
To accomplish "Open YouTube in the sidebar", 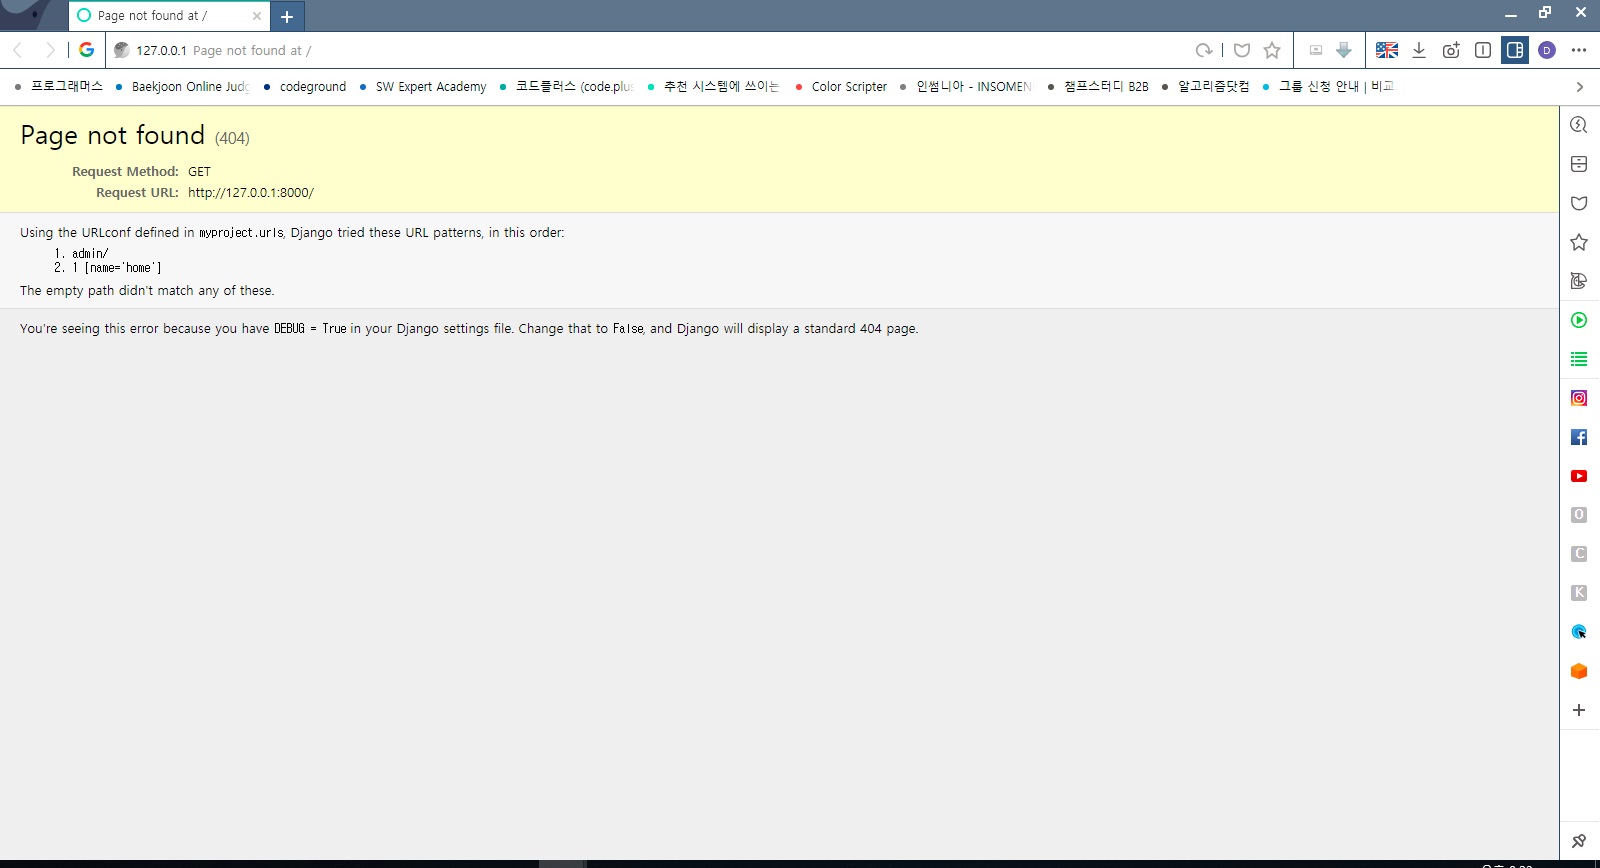I will click(x=1579, y=476).
